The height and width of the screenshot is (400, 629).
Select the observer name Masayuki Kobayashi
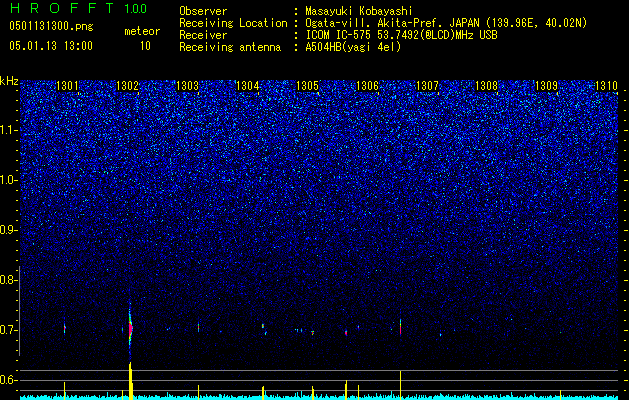[x=359, y=11]
